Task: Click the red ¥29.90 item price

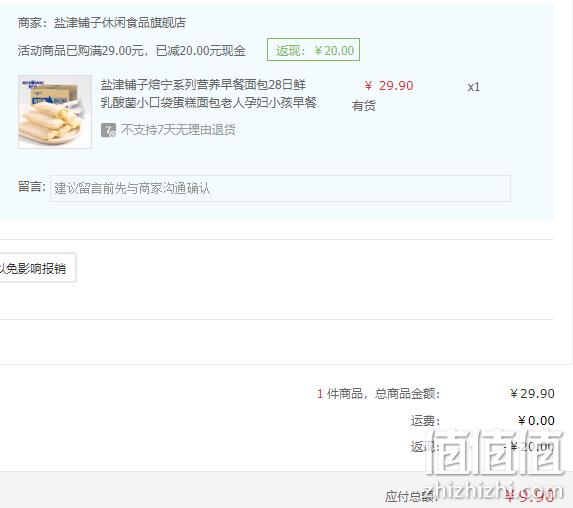Action: (x=389, y=86)
